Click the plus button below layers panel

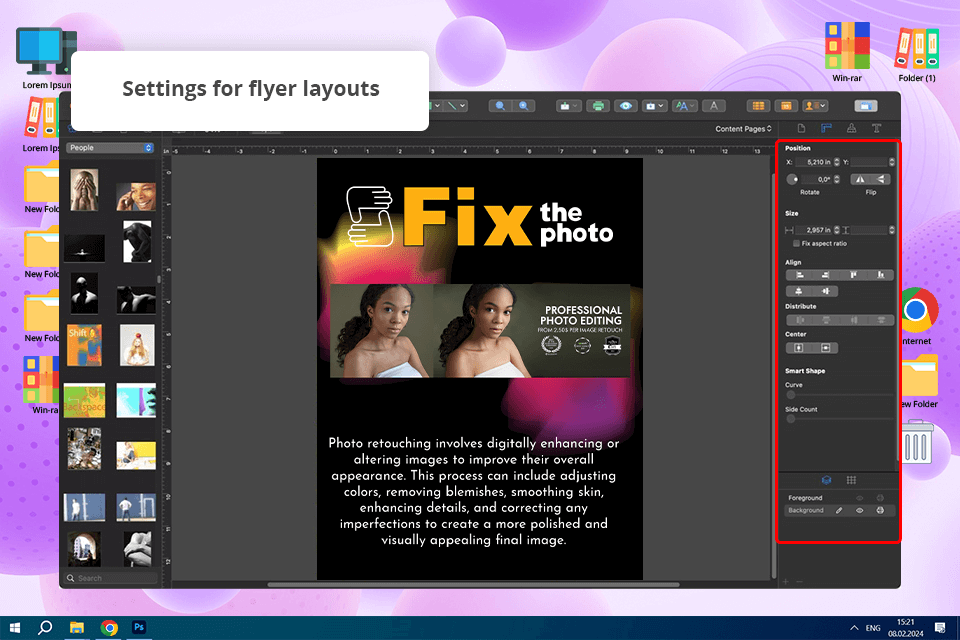(x=786, y=581)
